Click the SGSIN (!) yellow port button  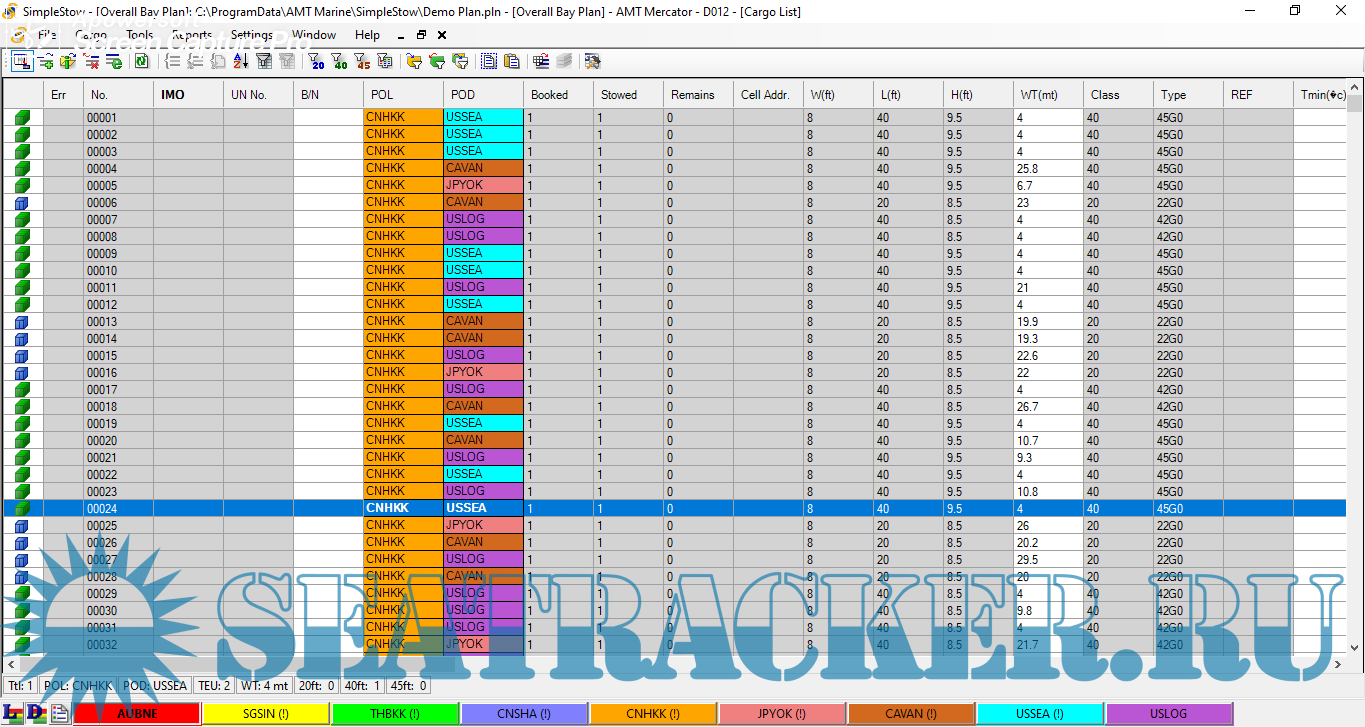[265, 714]
